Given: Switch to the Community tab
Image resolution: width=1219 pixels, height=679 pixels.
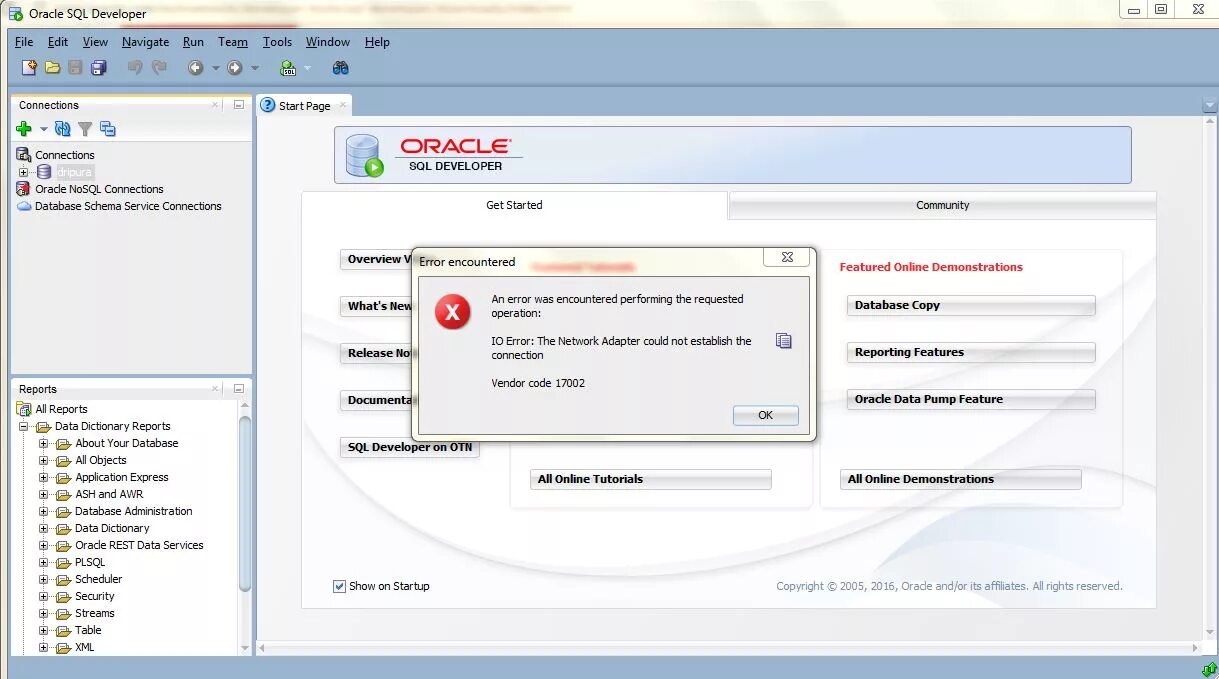Looking at the screenshot, I should 942,205.
